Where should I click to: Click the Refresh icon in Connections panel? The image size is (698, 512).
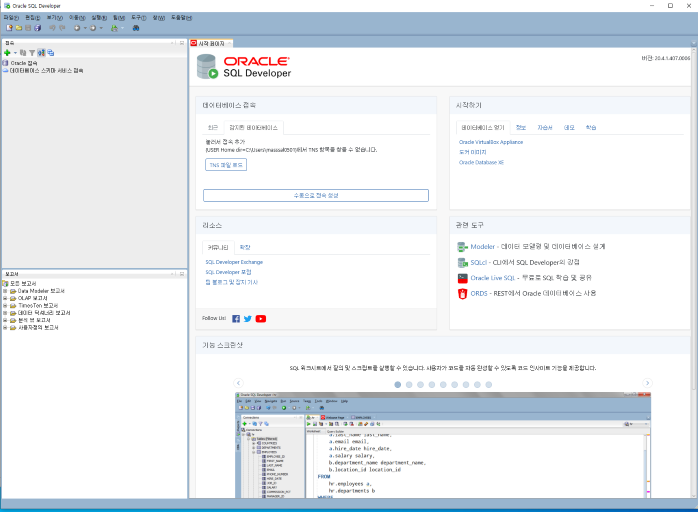(23, 53)
